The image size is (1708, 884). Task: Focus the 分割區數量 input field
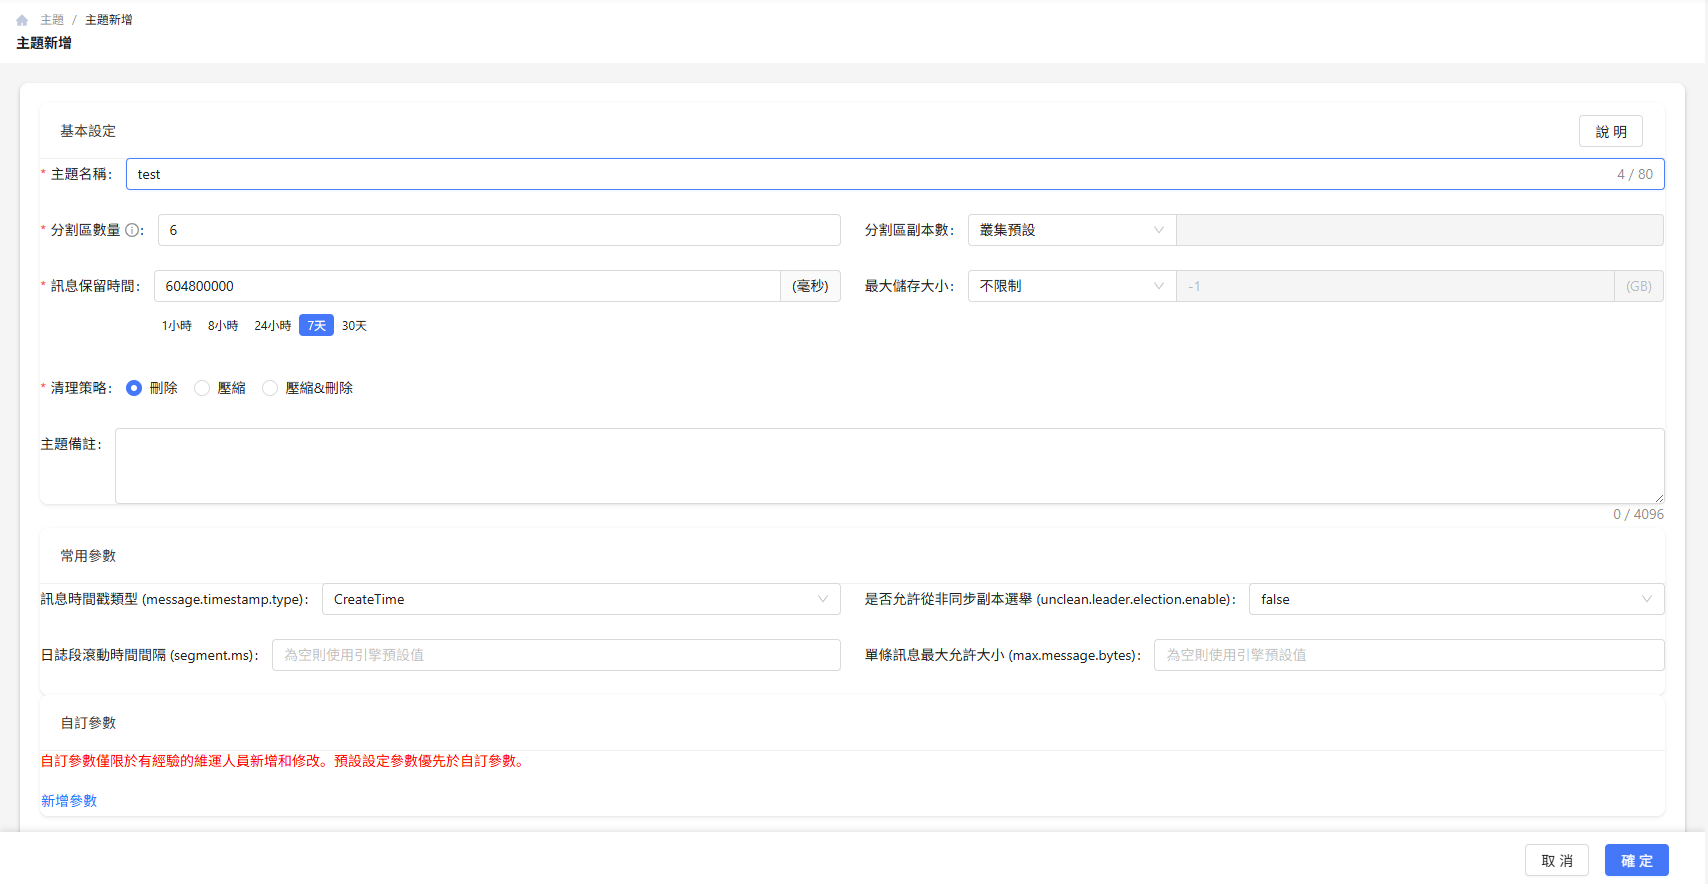tap(499, 230)
